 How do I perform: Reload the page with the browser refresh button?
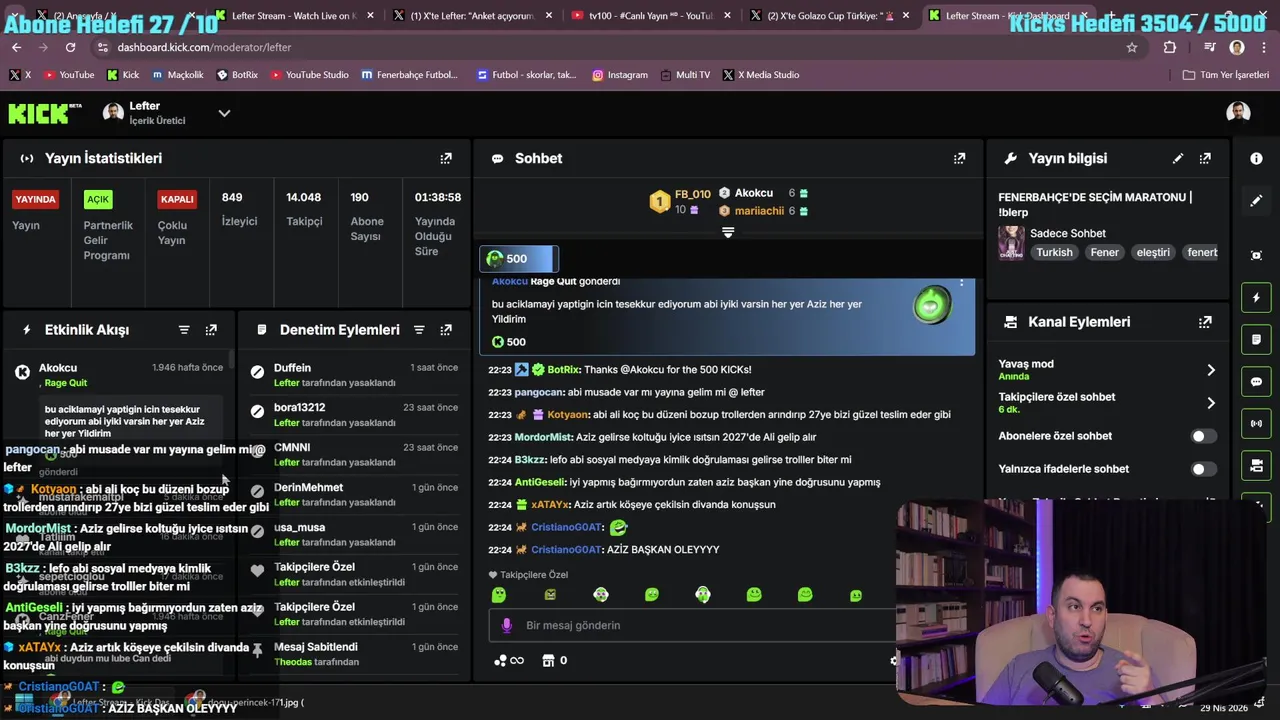coord(70,47)
